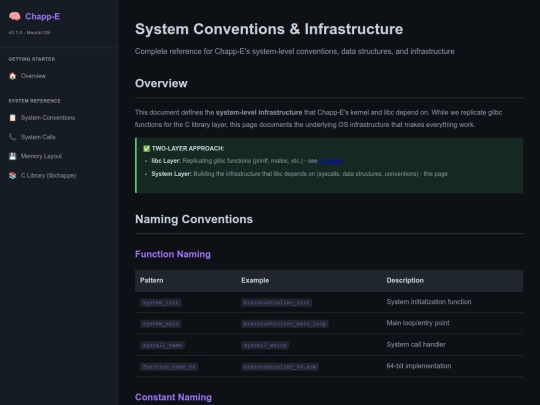The image size is (540, 405).
Task: Click the braincontroller_main_loop example code
Action: click(x=285, y=324)
